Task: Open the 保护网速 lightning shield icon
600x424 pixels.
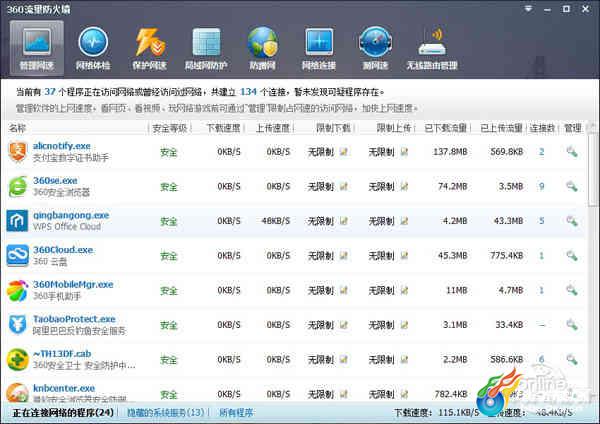Action: click(x=150, y=48)
